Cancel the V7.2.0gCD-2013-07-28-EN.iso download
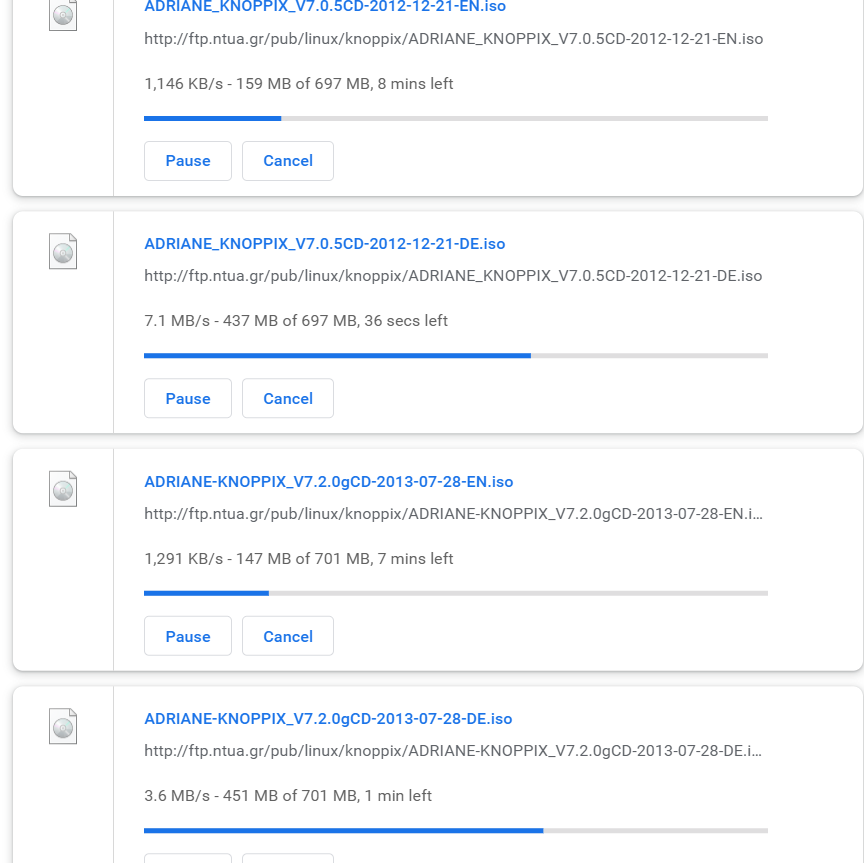This screenshot has width=864, height=863. point(288,636)
